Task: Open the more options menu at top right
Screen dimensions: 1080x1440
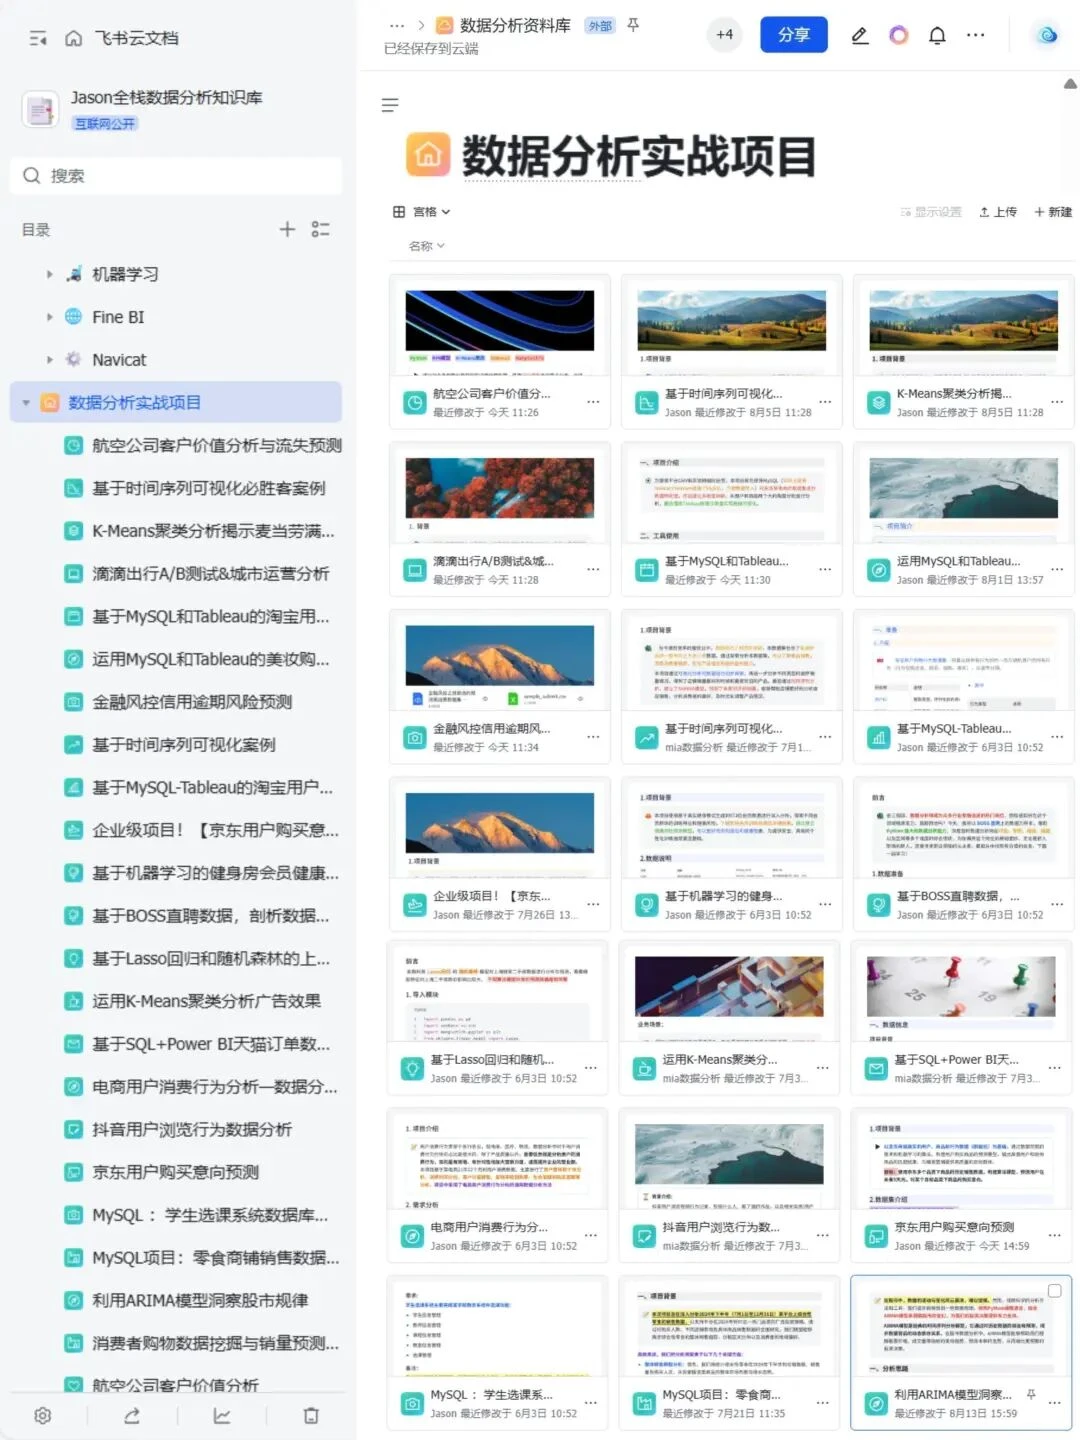Action: (x=975, y=34)
